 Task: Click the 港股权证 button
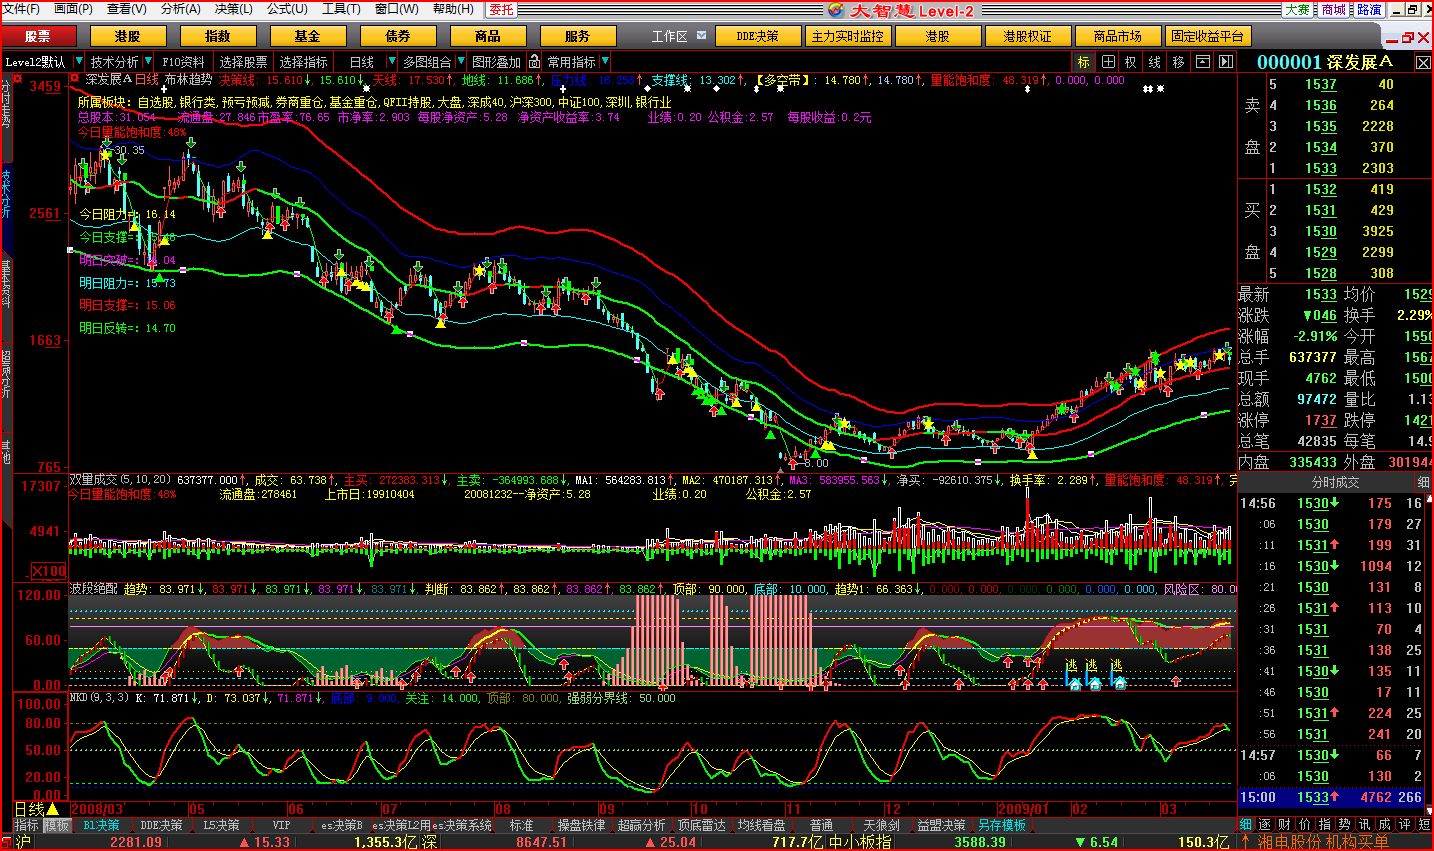pyautogui.click(x=1028, y=36)
